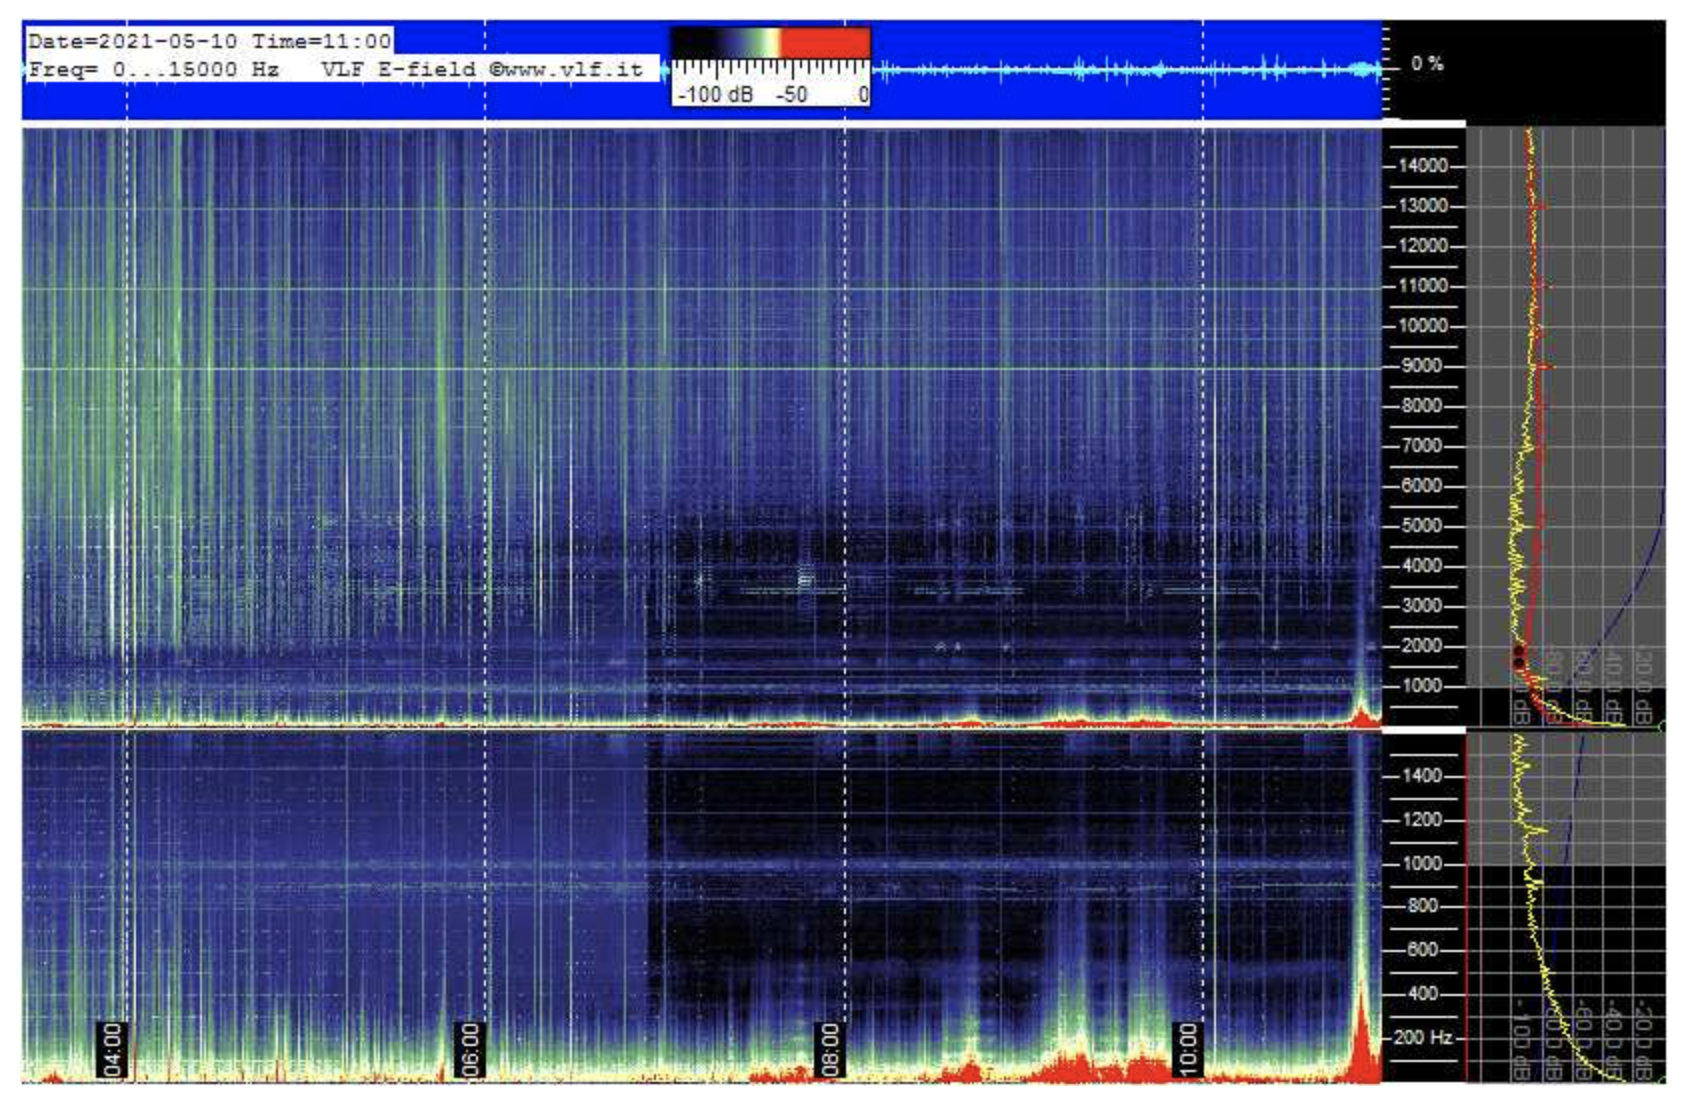Select the 10:00 time marker
1708x1108 pixels.
pos(1187,1049)
